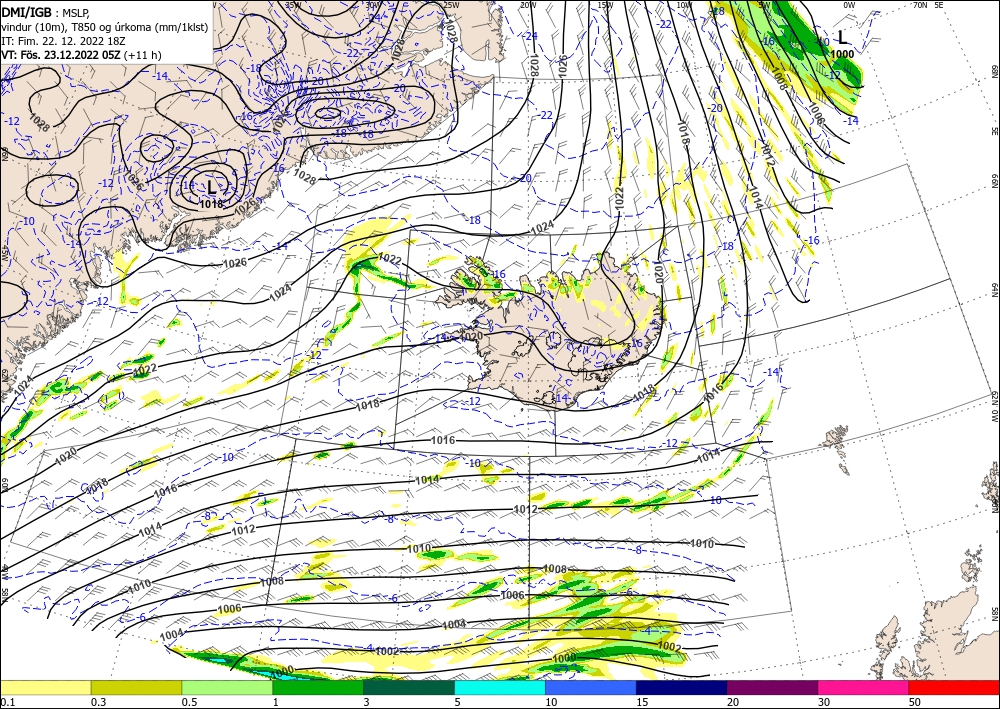Click the bold 1000 under the northeast L
The image size is (1000, 709).
[x=842, y=54]
